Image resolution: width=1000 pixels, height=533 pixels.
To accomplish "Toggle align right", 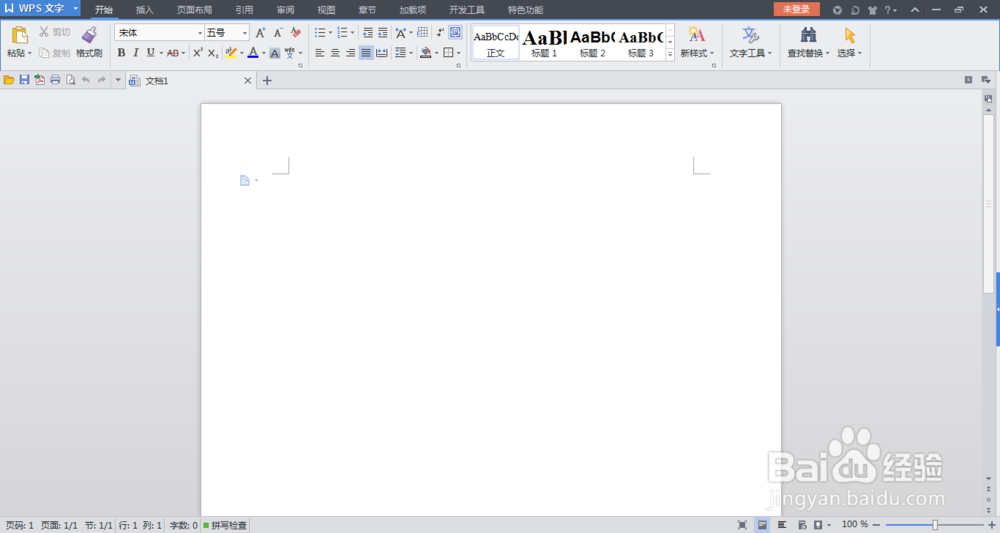I will coord(350,53).
